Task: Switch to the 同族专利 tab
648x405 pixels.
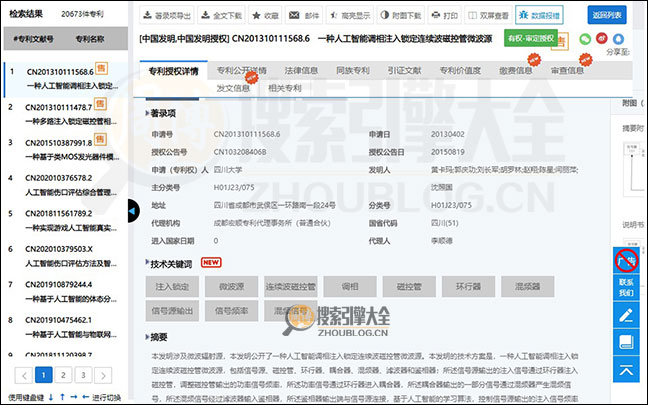Action: 350,71
